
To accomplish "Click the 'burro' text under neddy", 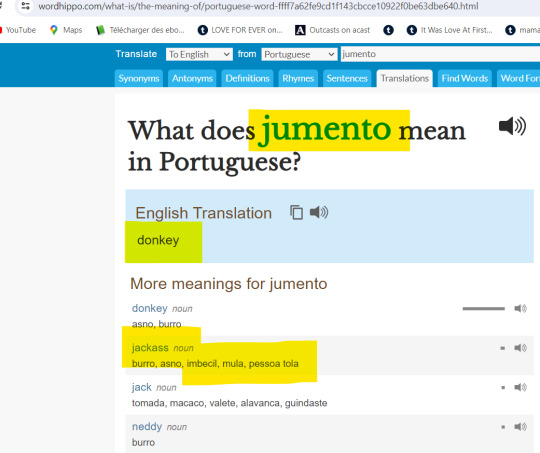I will coord(143,442).
